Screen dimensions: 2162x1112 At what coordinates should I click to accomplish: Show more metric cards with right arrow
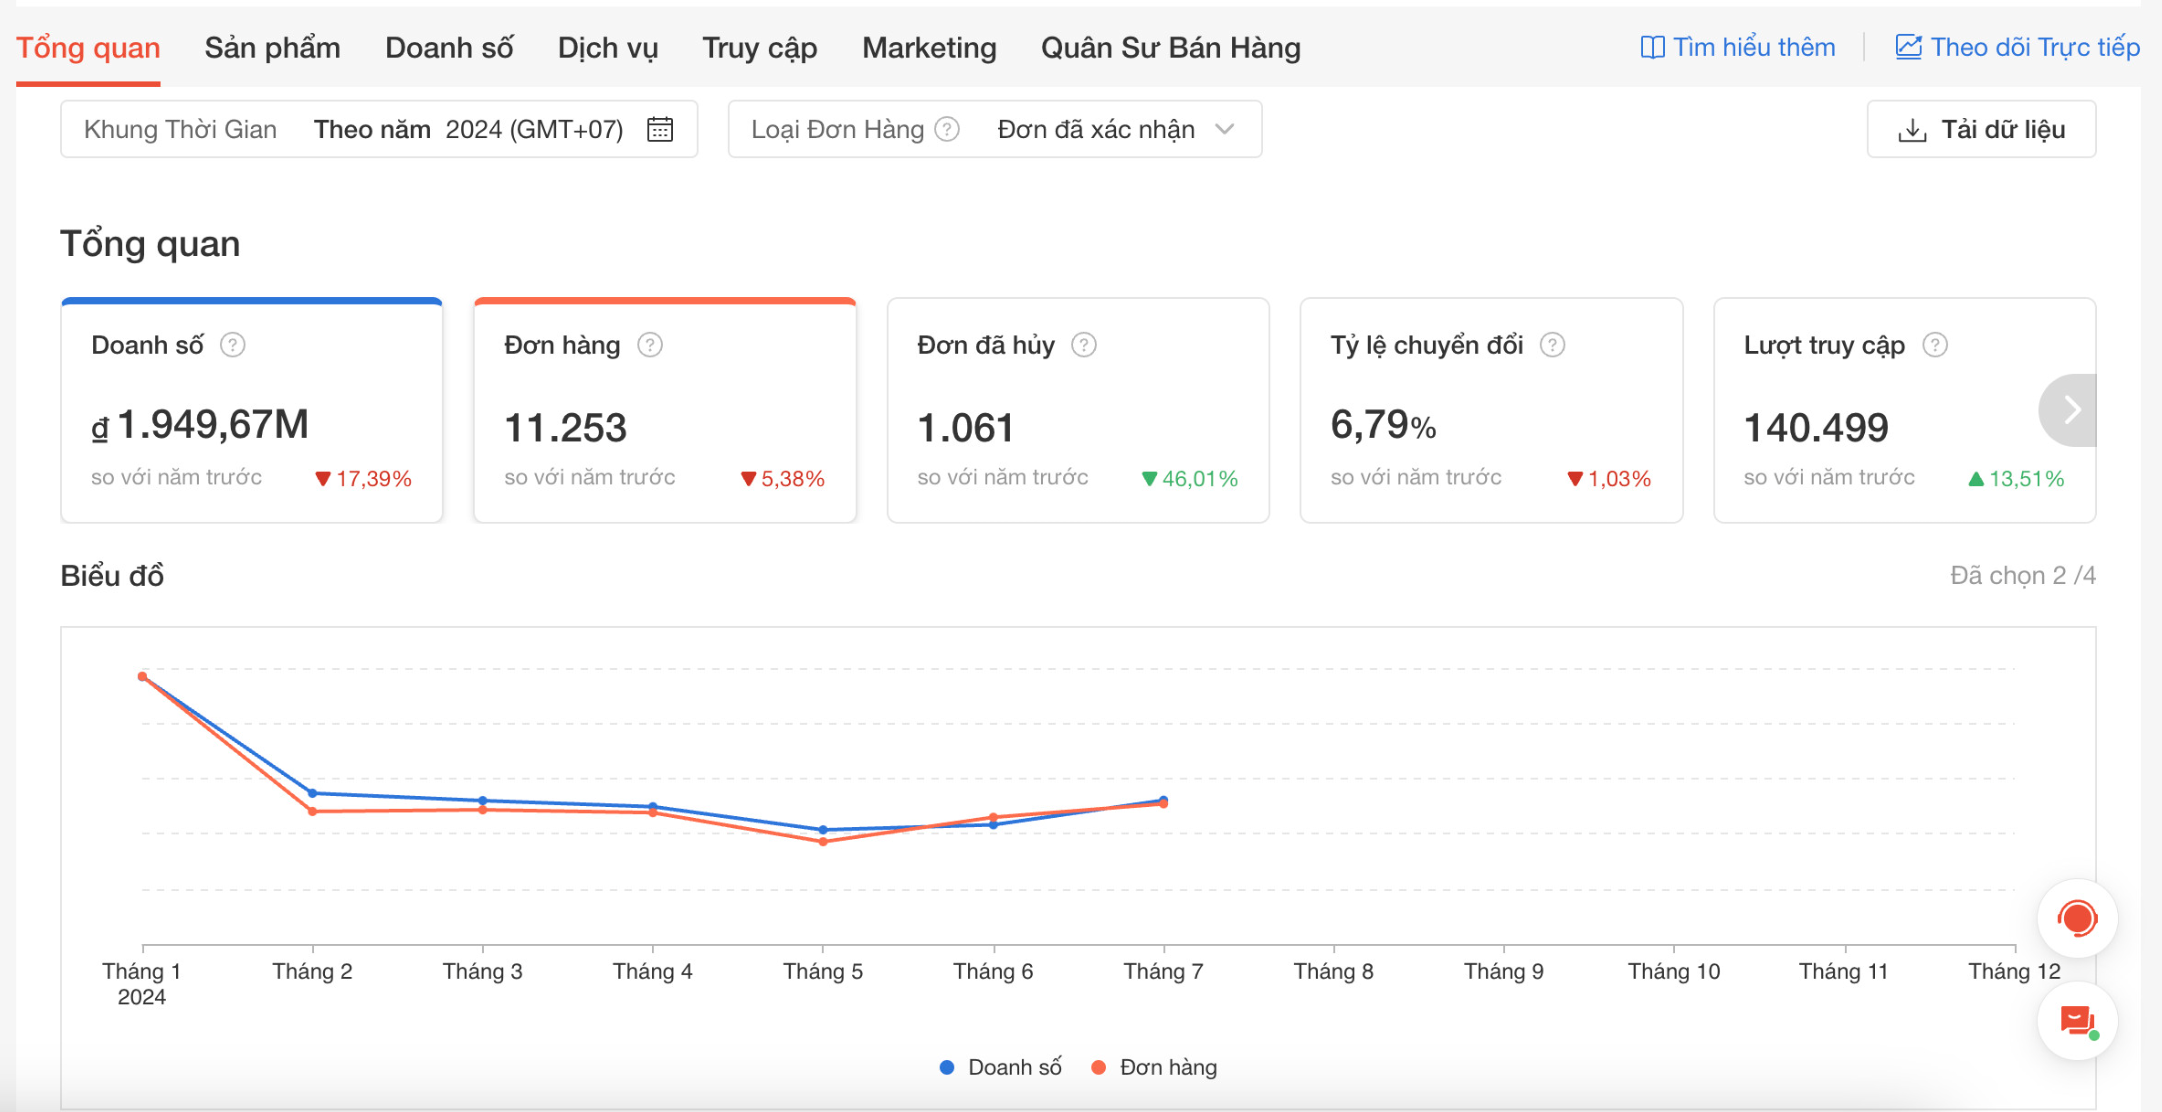[x=2071, y=409]
